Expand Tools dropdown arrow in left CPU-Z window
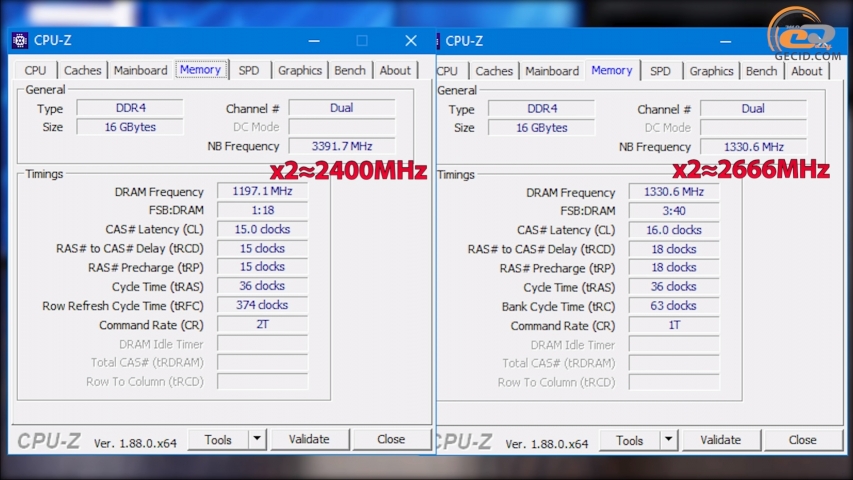Viewport: 853px width, 480px height. click(257, 440)
